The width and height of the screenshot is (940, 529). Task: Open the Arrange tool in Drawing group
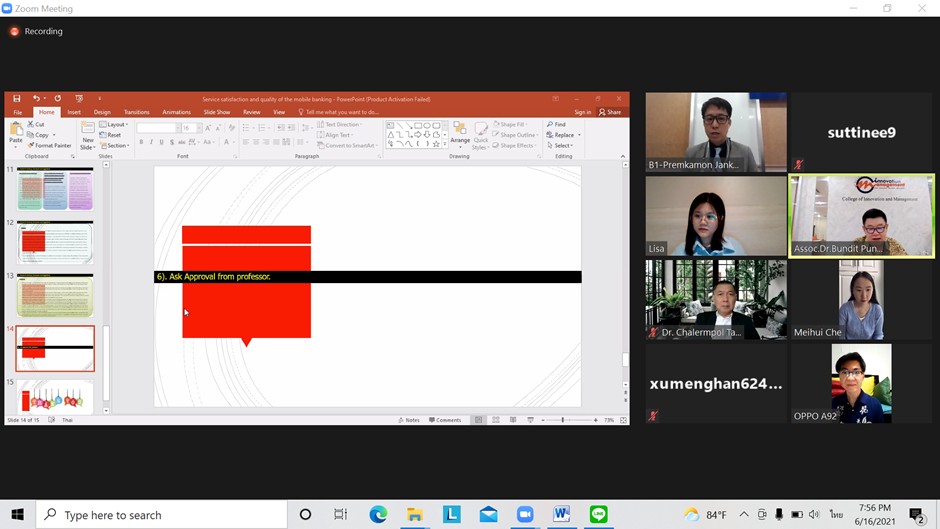(x=460, y=133)
